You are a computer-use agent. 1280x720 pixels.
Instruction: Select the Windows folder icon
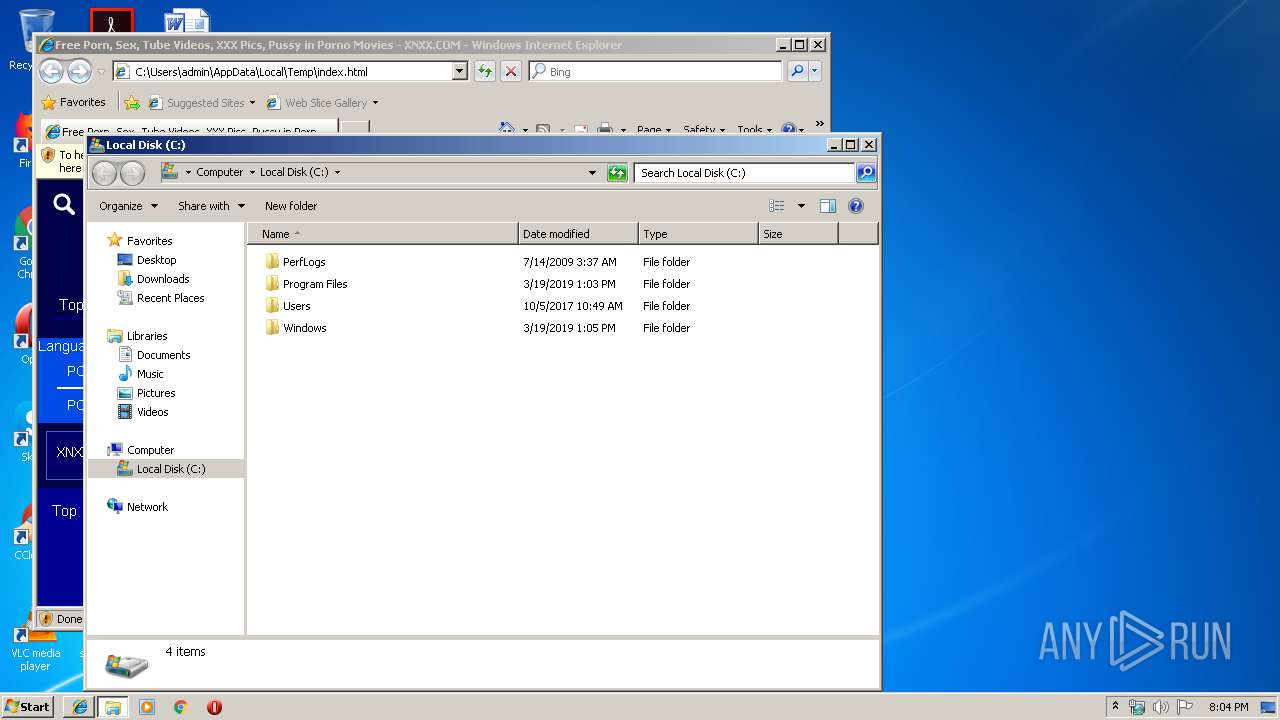pos(272,328)
